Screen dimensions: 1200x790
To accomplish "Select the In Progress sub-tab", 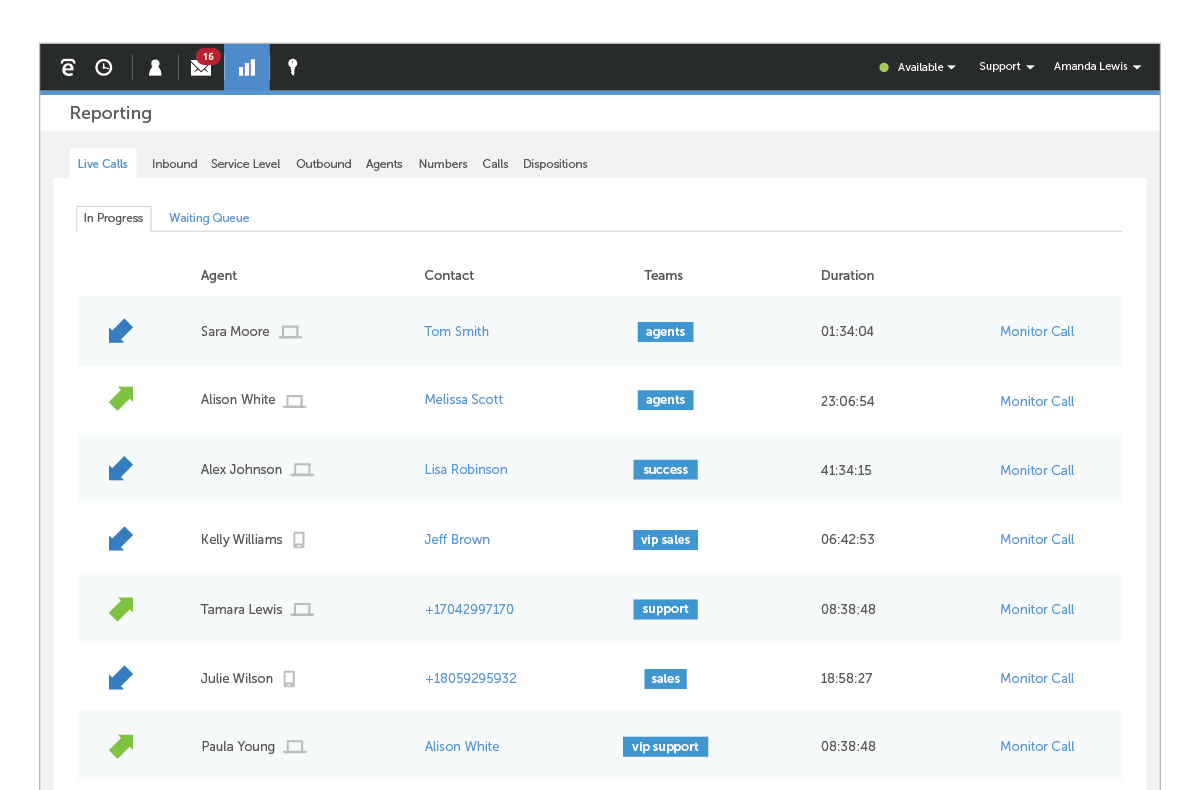I will 113,218.
